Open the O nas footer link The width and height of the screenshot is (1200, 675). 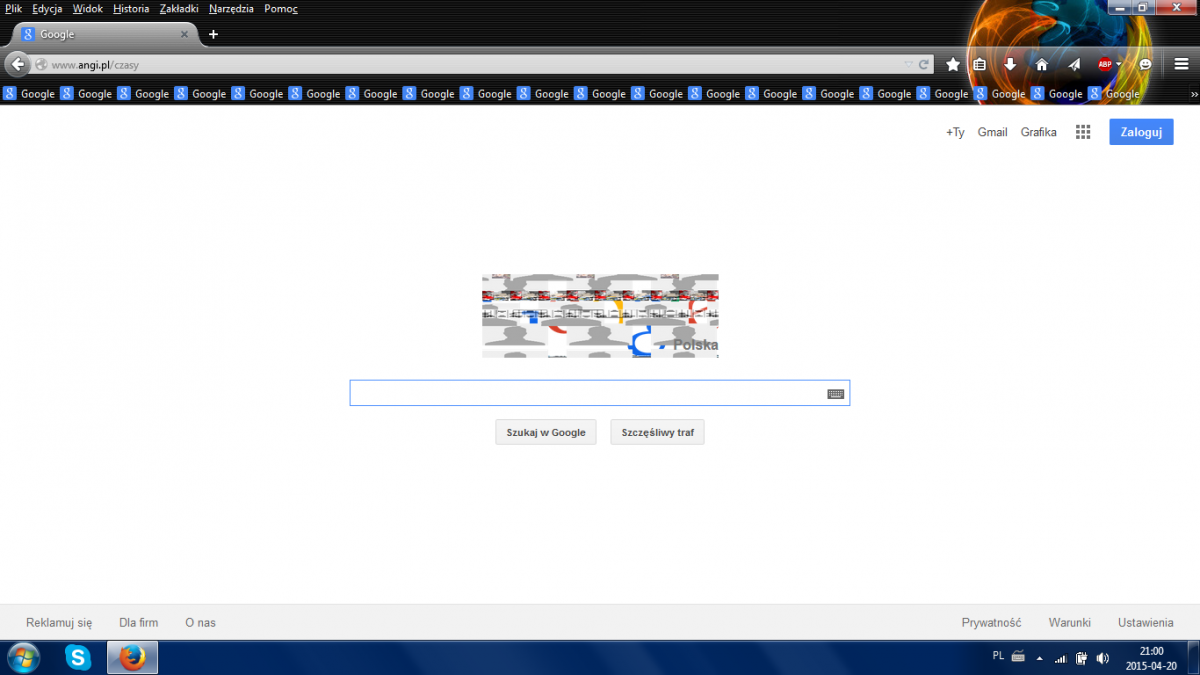pos(200,622)
